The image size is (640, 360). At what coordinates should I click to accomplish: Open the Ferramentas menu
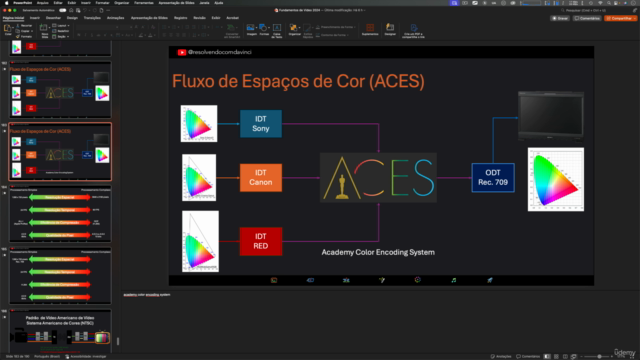pyautogui.click(x=144, y=3)
